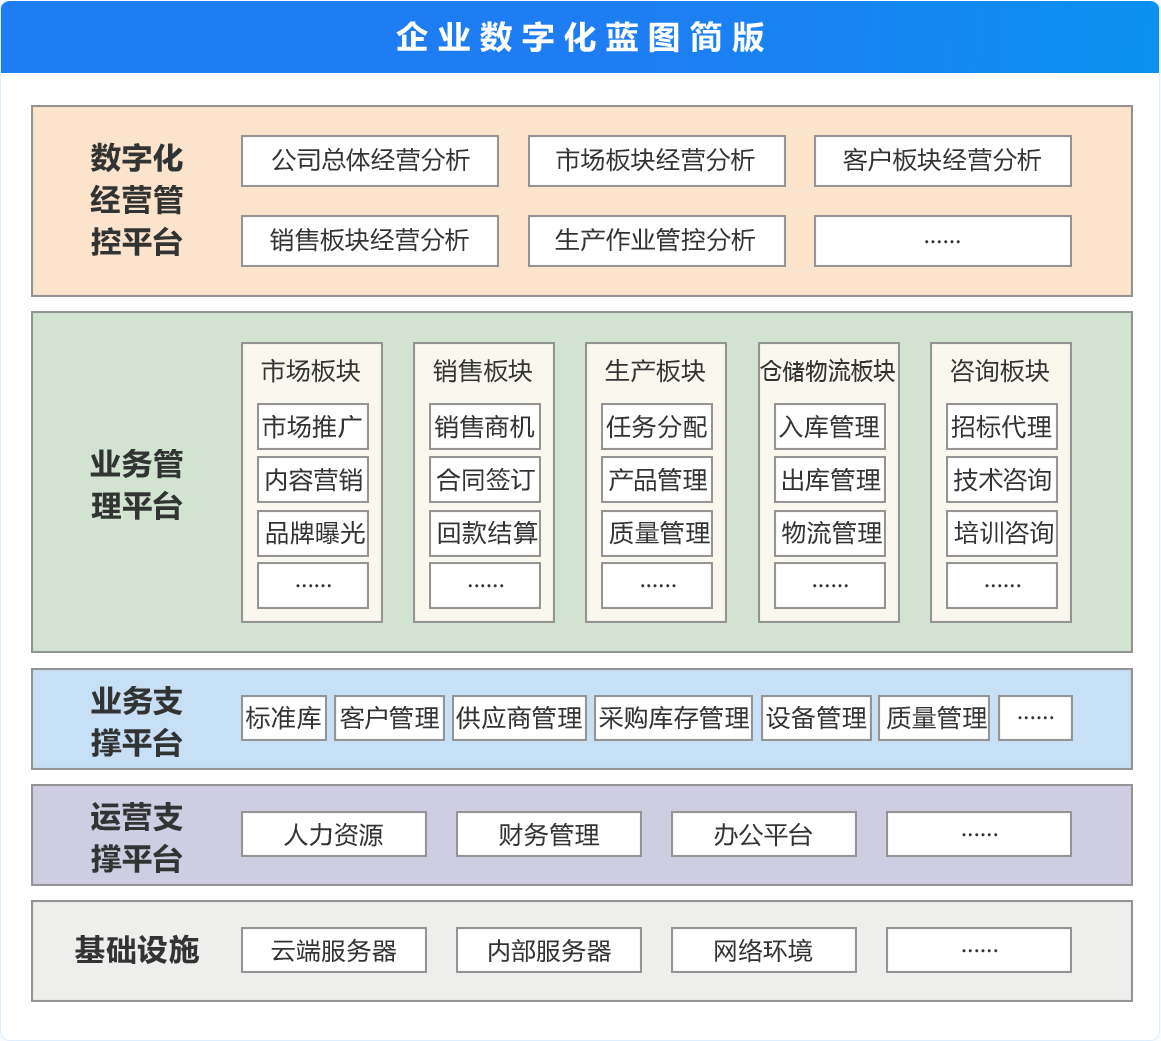Select 市场板块经营分析 box
The image size is (1161, 1041).
click(x=656, y=161)
